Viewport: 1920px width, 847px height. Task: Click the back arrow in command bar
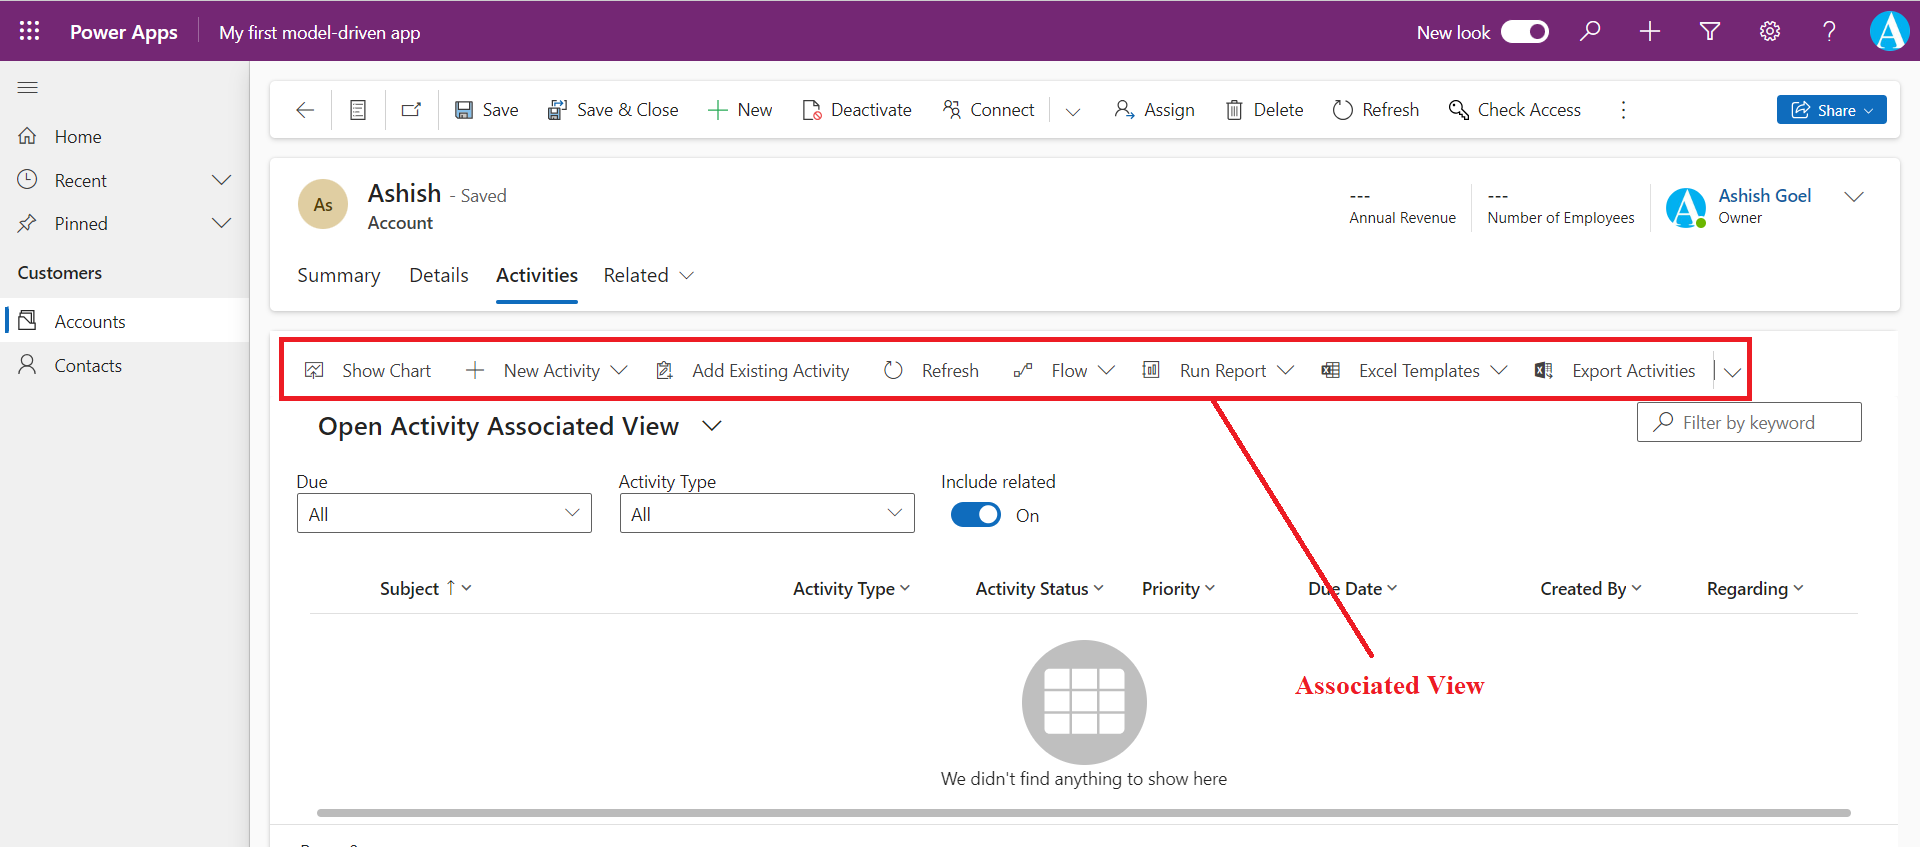(x=305, y=110)
